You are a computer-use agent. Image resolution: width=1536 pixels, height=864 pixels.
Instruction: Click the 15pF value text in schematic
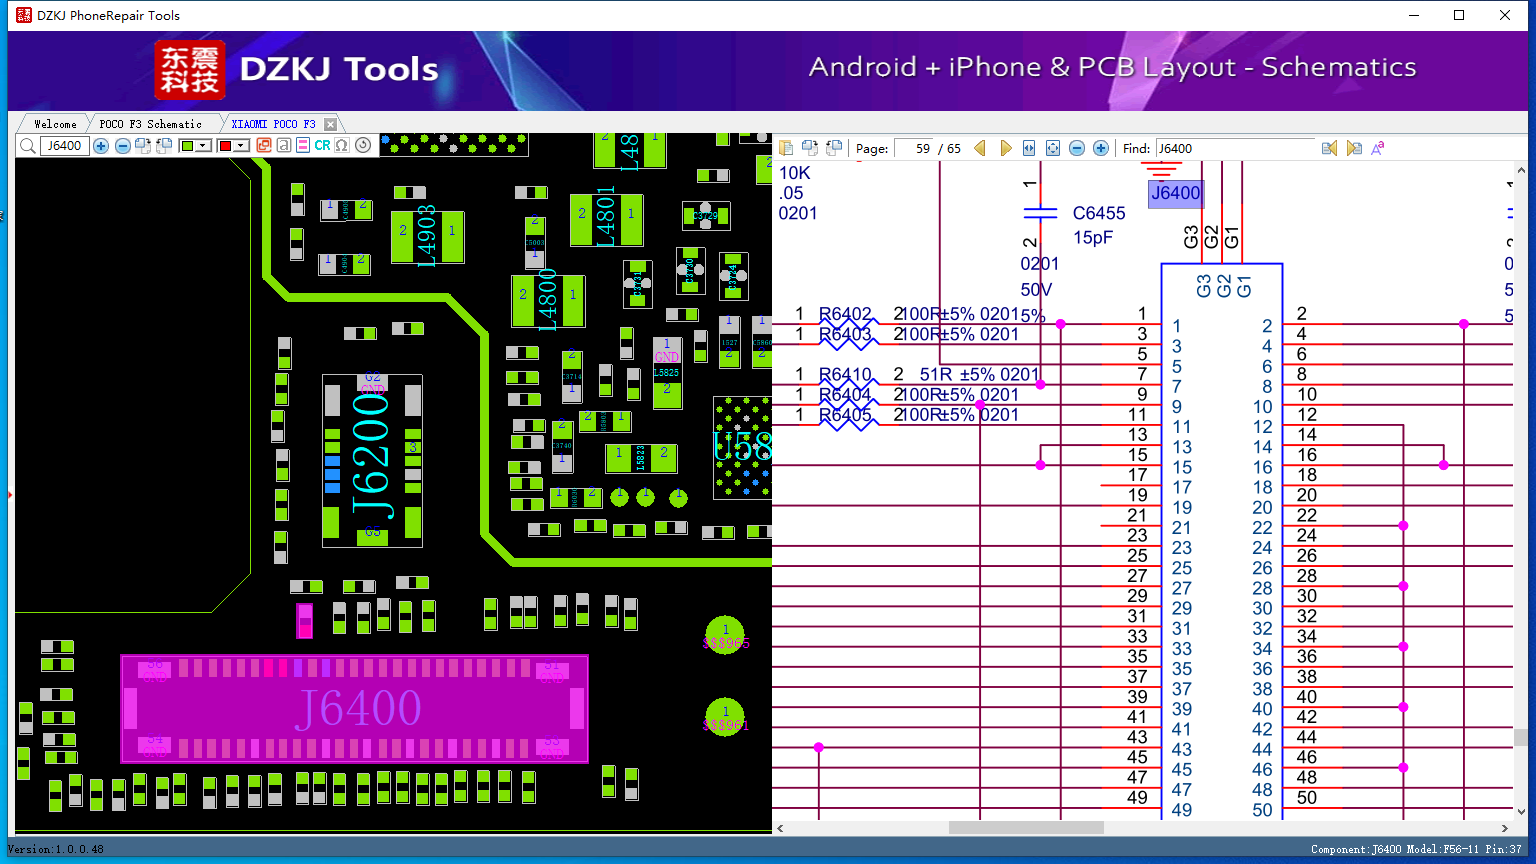click(1093, 238)
